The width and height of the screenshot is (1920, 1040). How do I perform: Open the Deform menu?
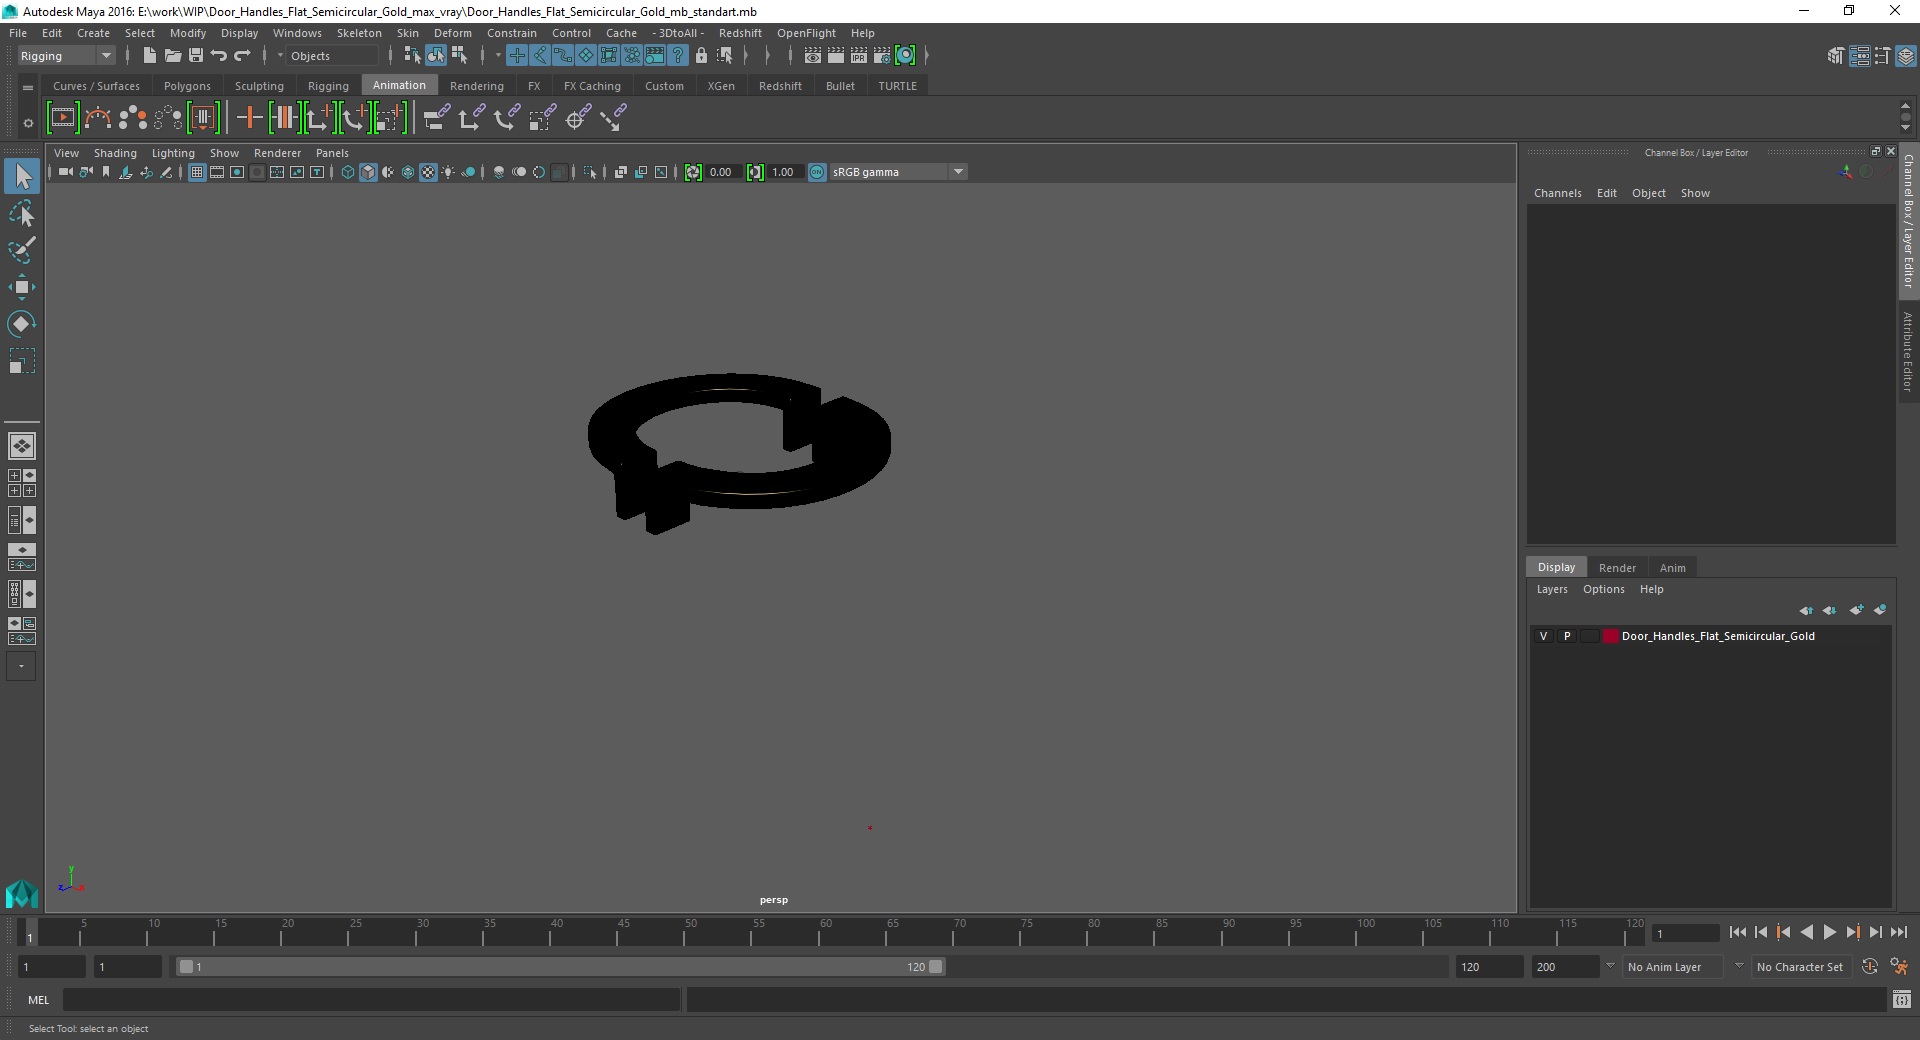(x=452, y=33)
